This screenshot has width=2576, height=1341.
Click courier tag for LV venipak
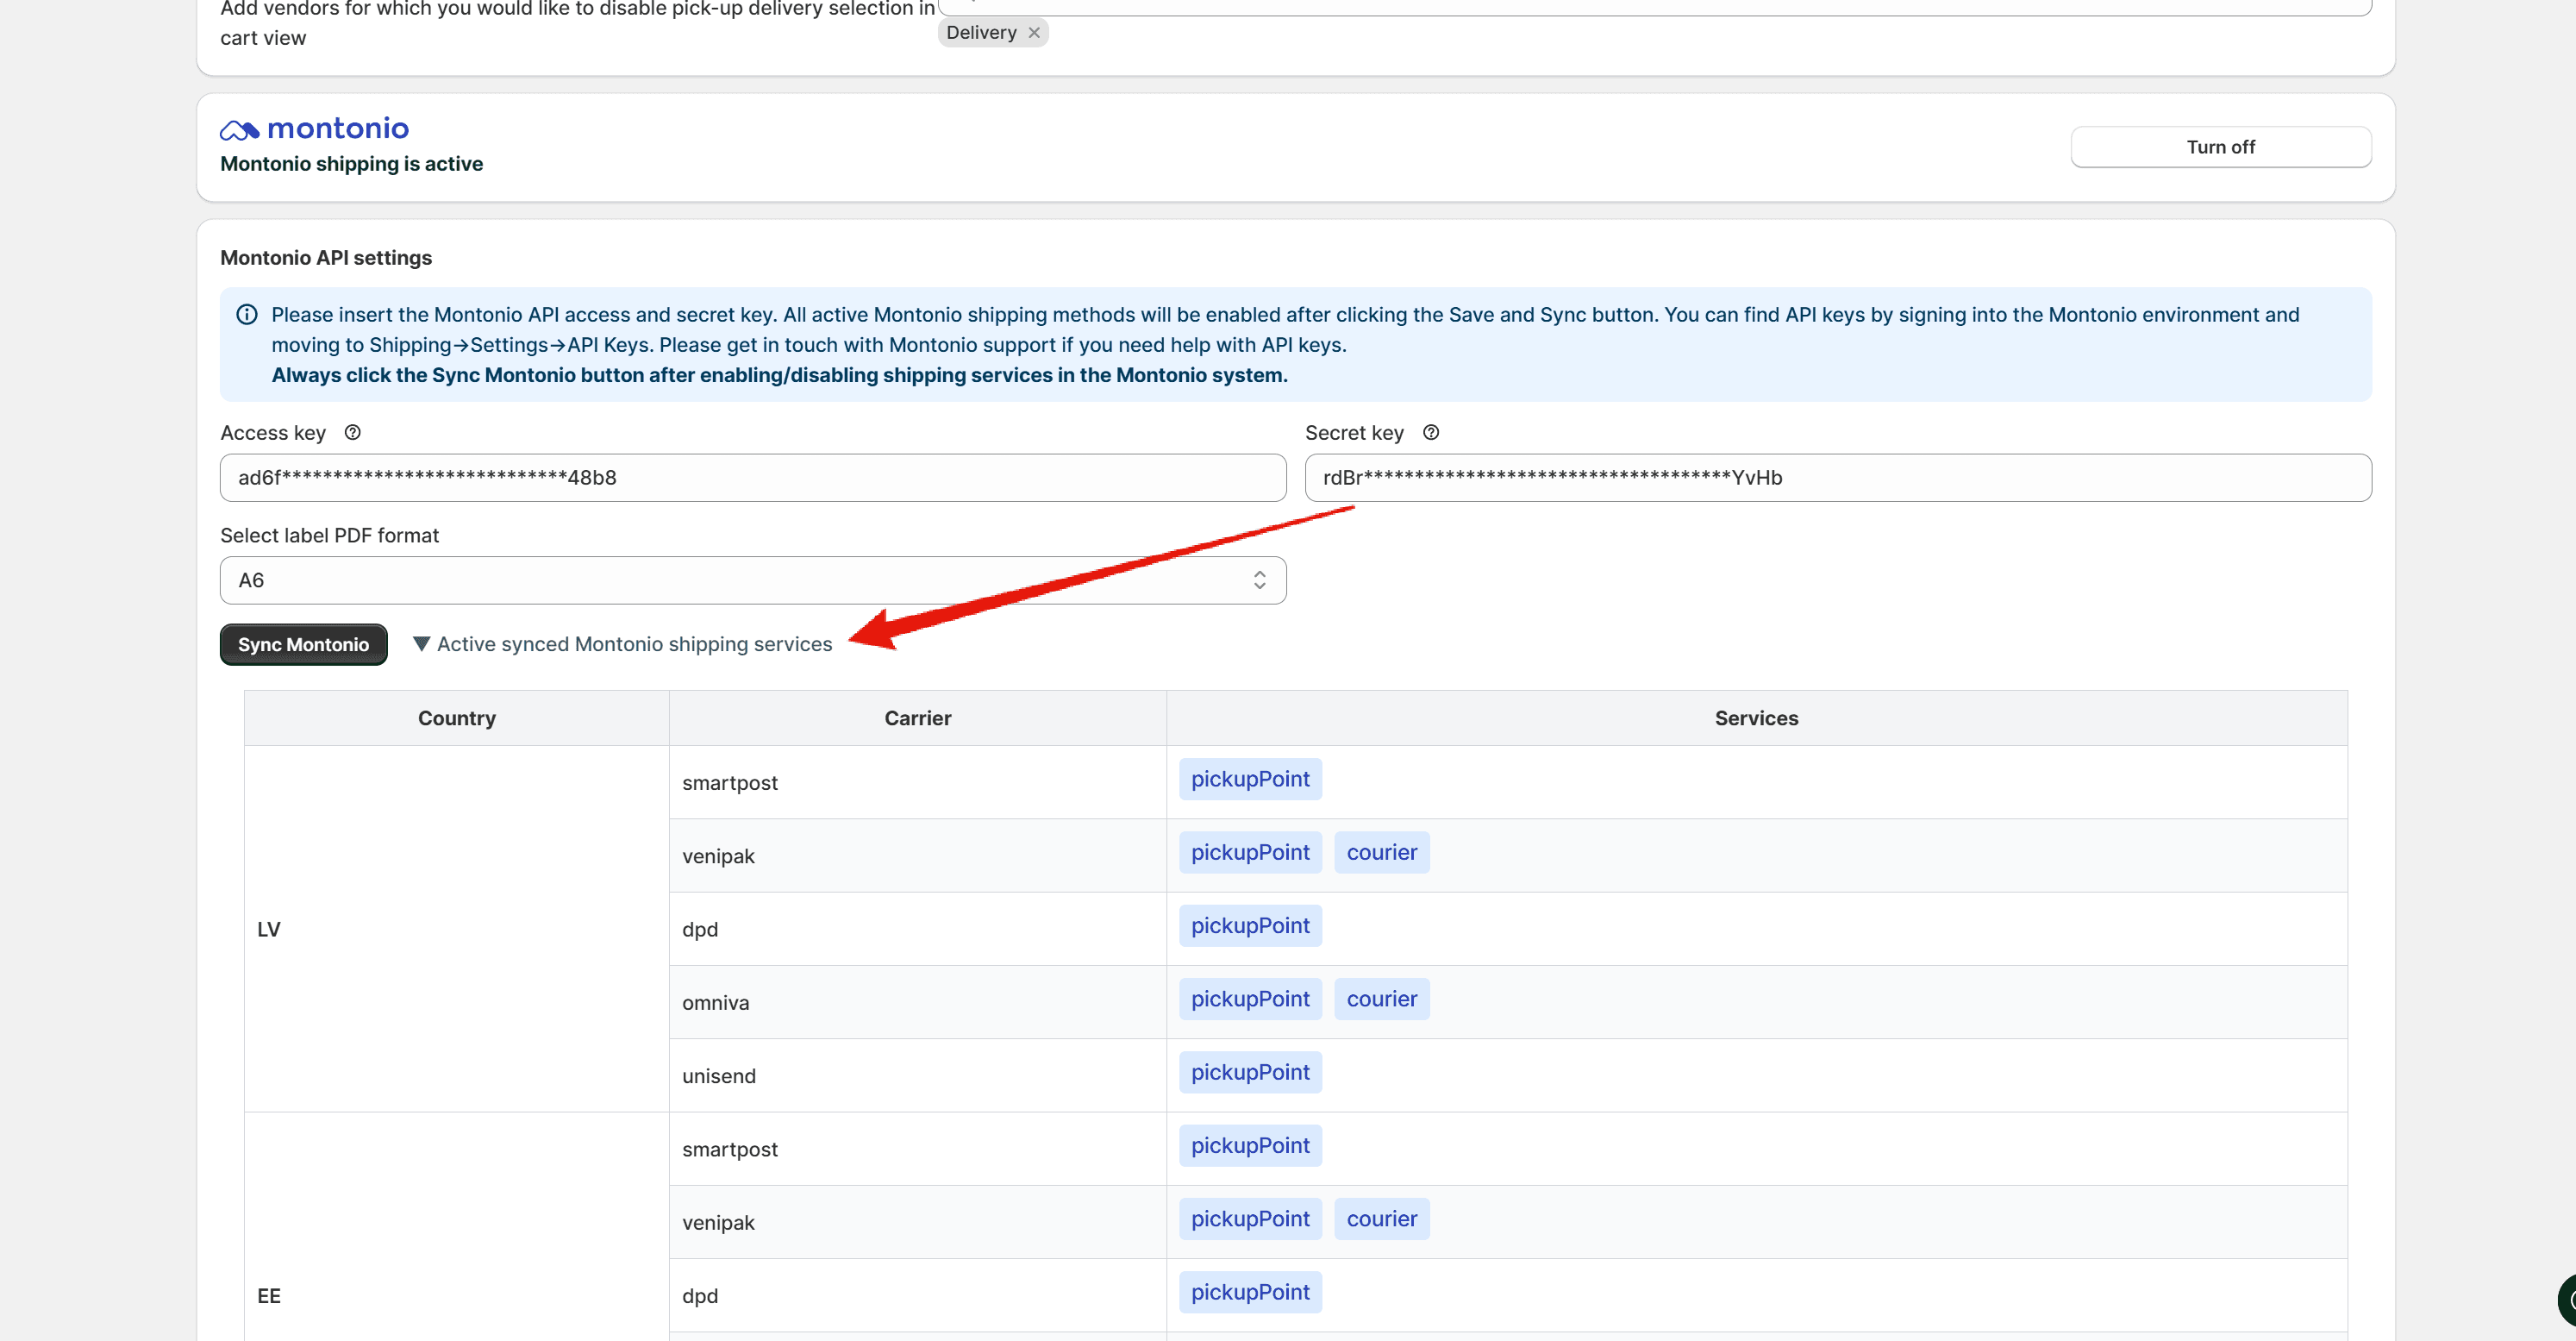(x=1381, y=852)
